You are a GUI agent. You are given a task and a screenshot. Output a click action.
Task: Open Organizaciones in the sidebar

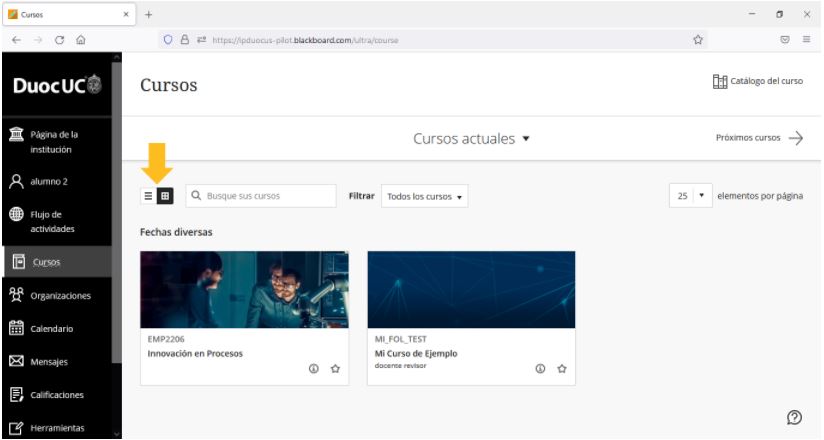(x=57, y=295)
